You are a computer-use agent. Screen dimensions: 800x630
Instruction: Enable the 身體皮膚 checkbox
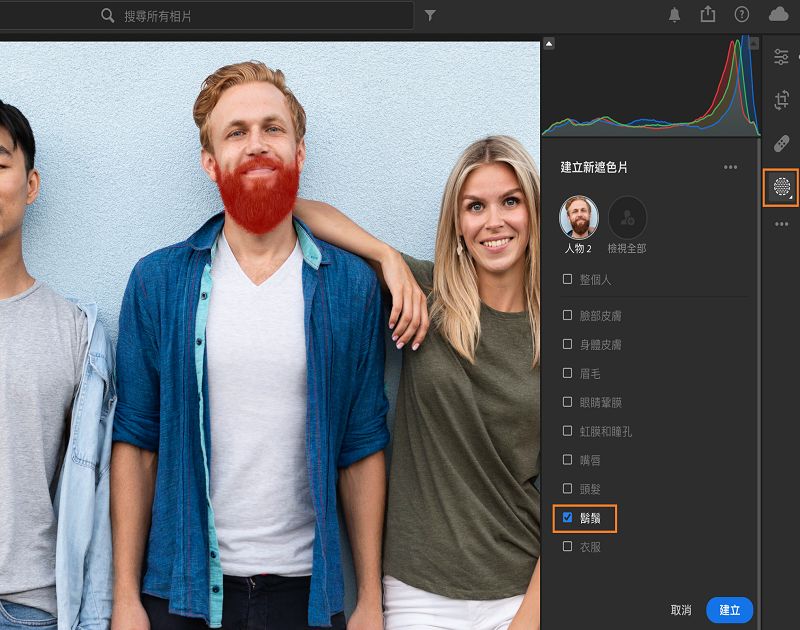pos(567,344)
